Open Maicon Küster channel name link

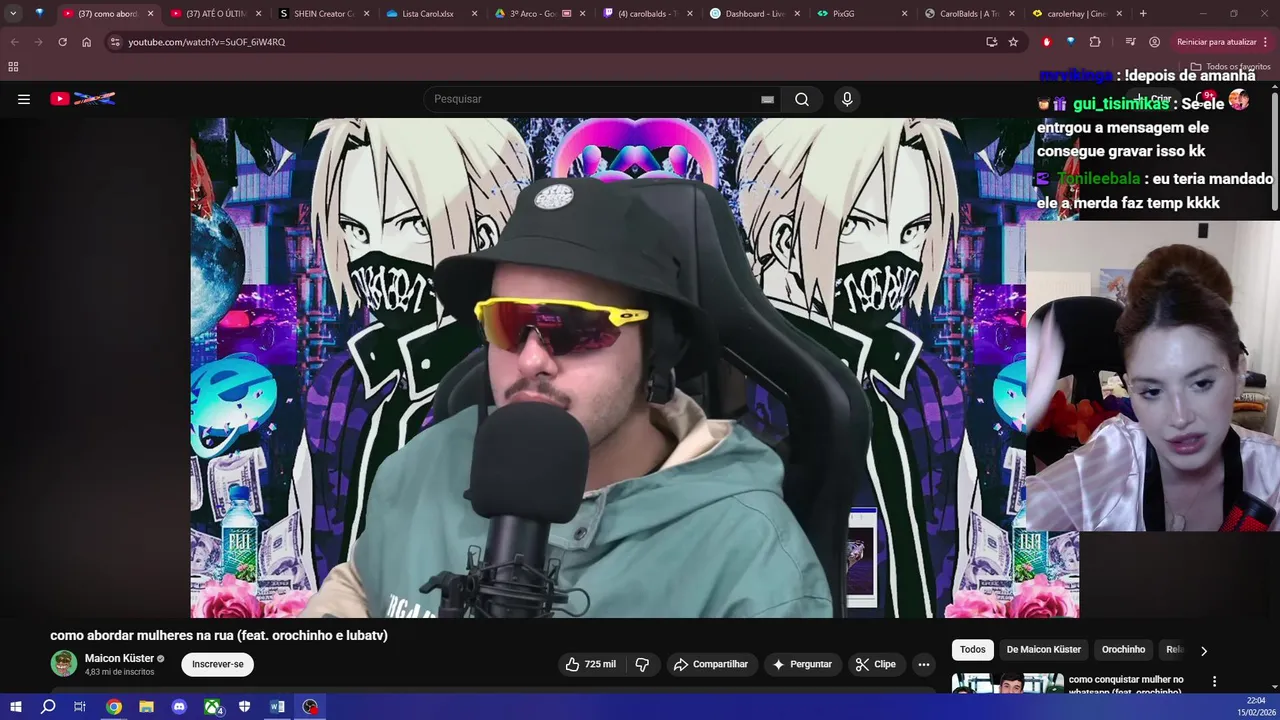tap(119, 658)
